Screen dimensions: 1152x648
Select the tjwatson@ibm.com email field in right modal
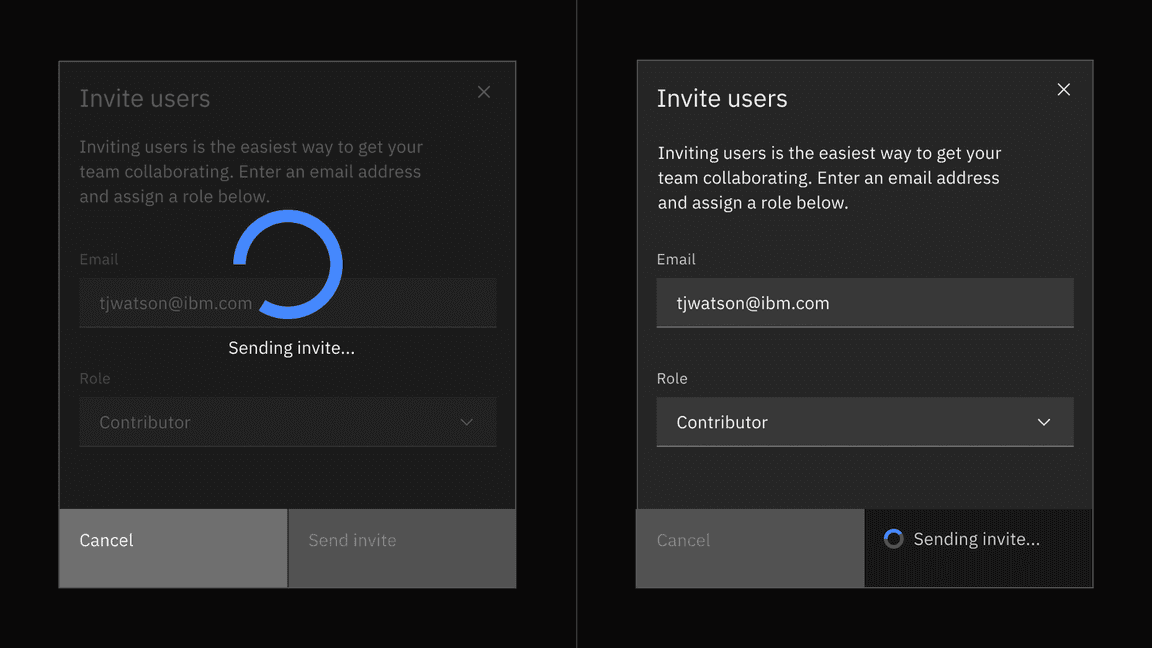tap(865, 303)
